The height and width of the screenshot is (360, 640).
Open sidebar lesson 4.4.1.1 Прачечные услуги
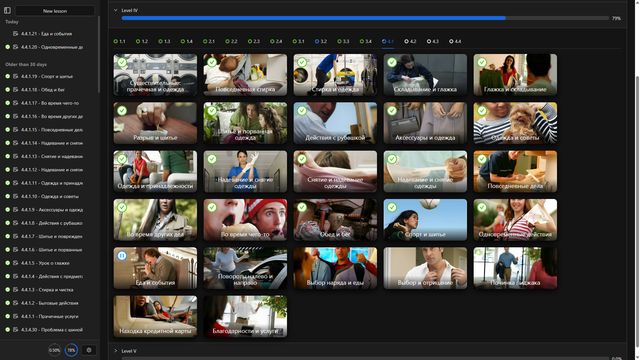tap(49, 316)
